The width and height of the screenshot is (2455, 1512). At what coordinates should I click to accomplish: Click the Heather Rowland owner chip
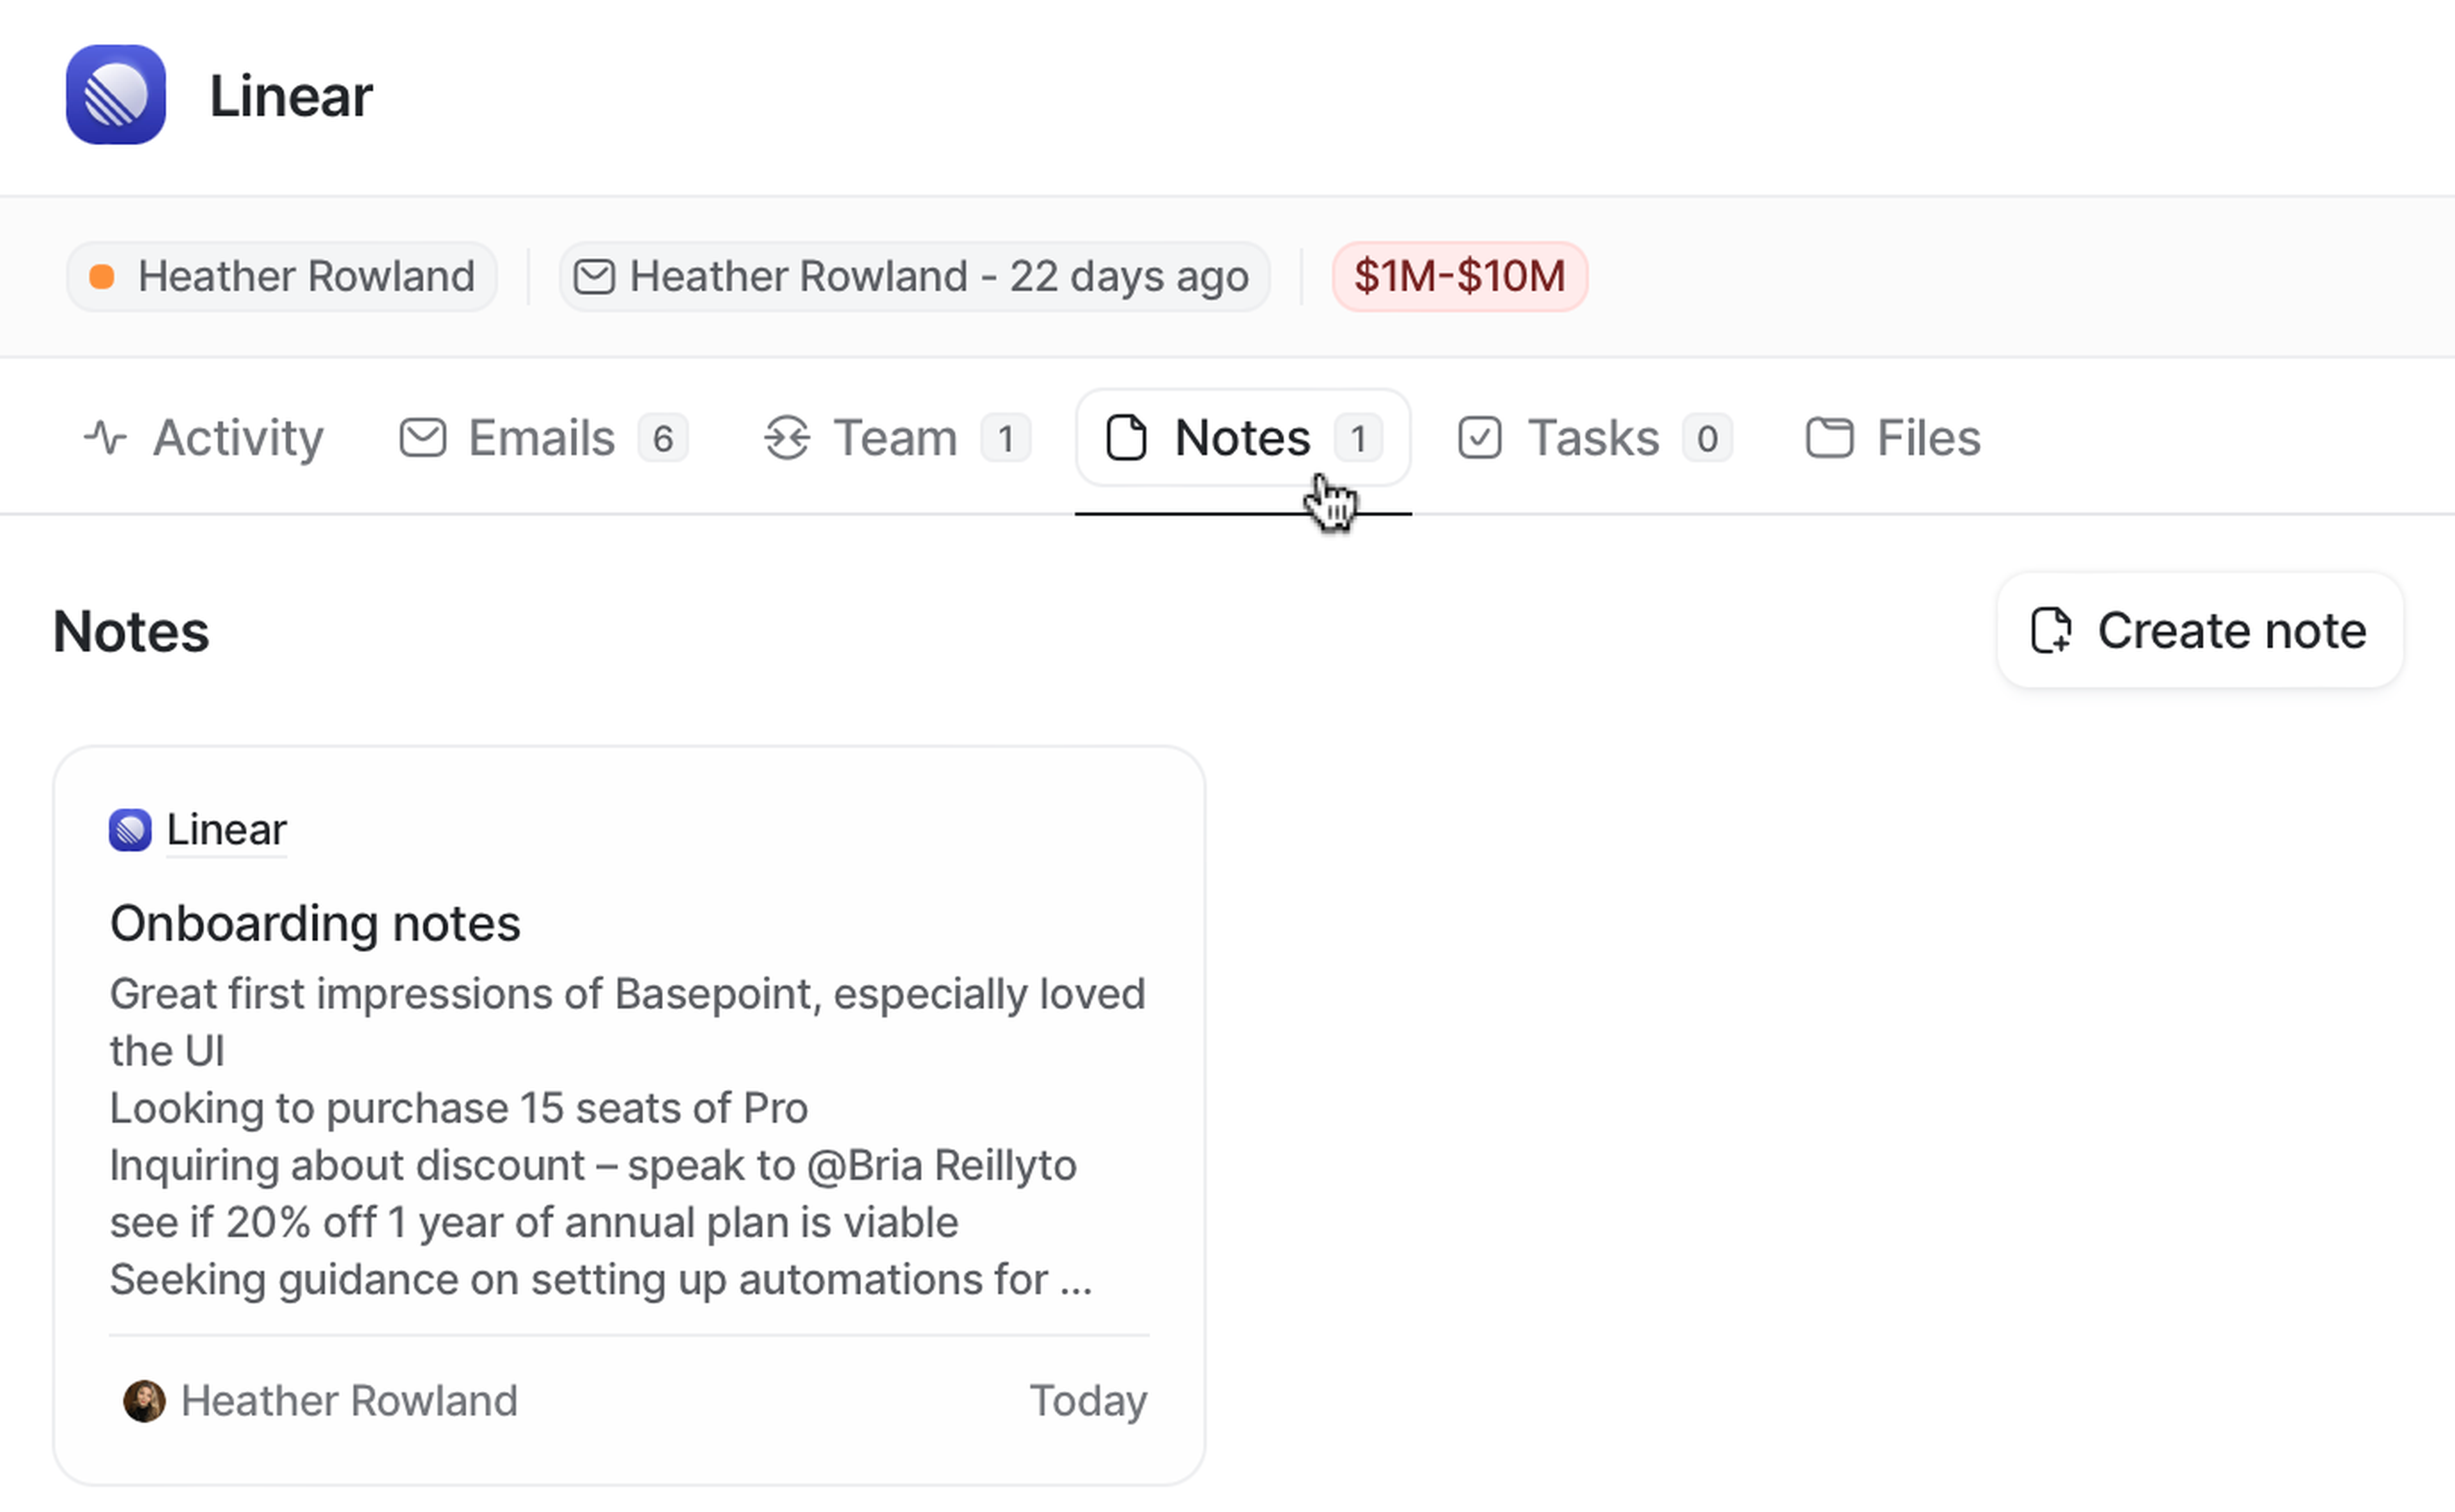click(282, 277)
